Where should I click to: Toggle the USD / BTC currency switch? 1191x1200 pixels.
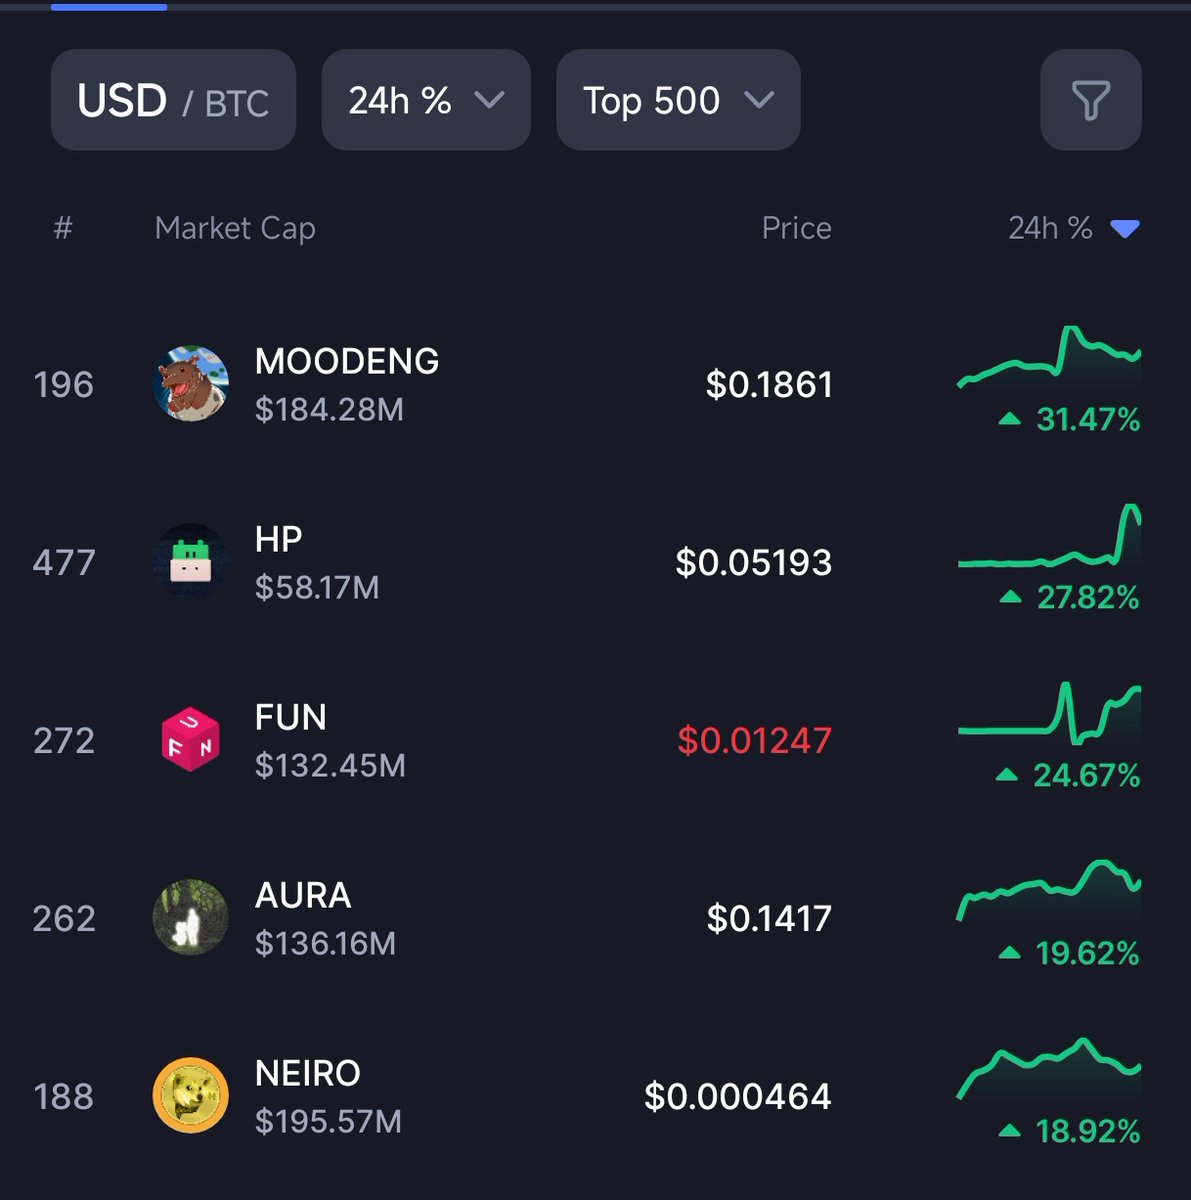[173, 100]
